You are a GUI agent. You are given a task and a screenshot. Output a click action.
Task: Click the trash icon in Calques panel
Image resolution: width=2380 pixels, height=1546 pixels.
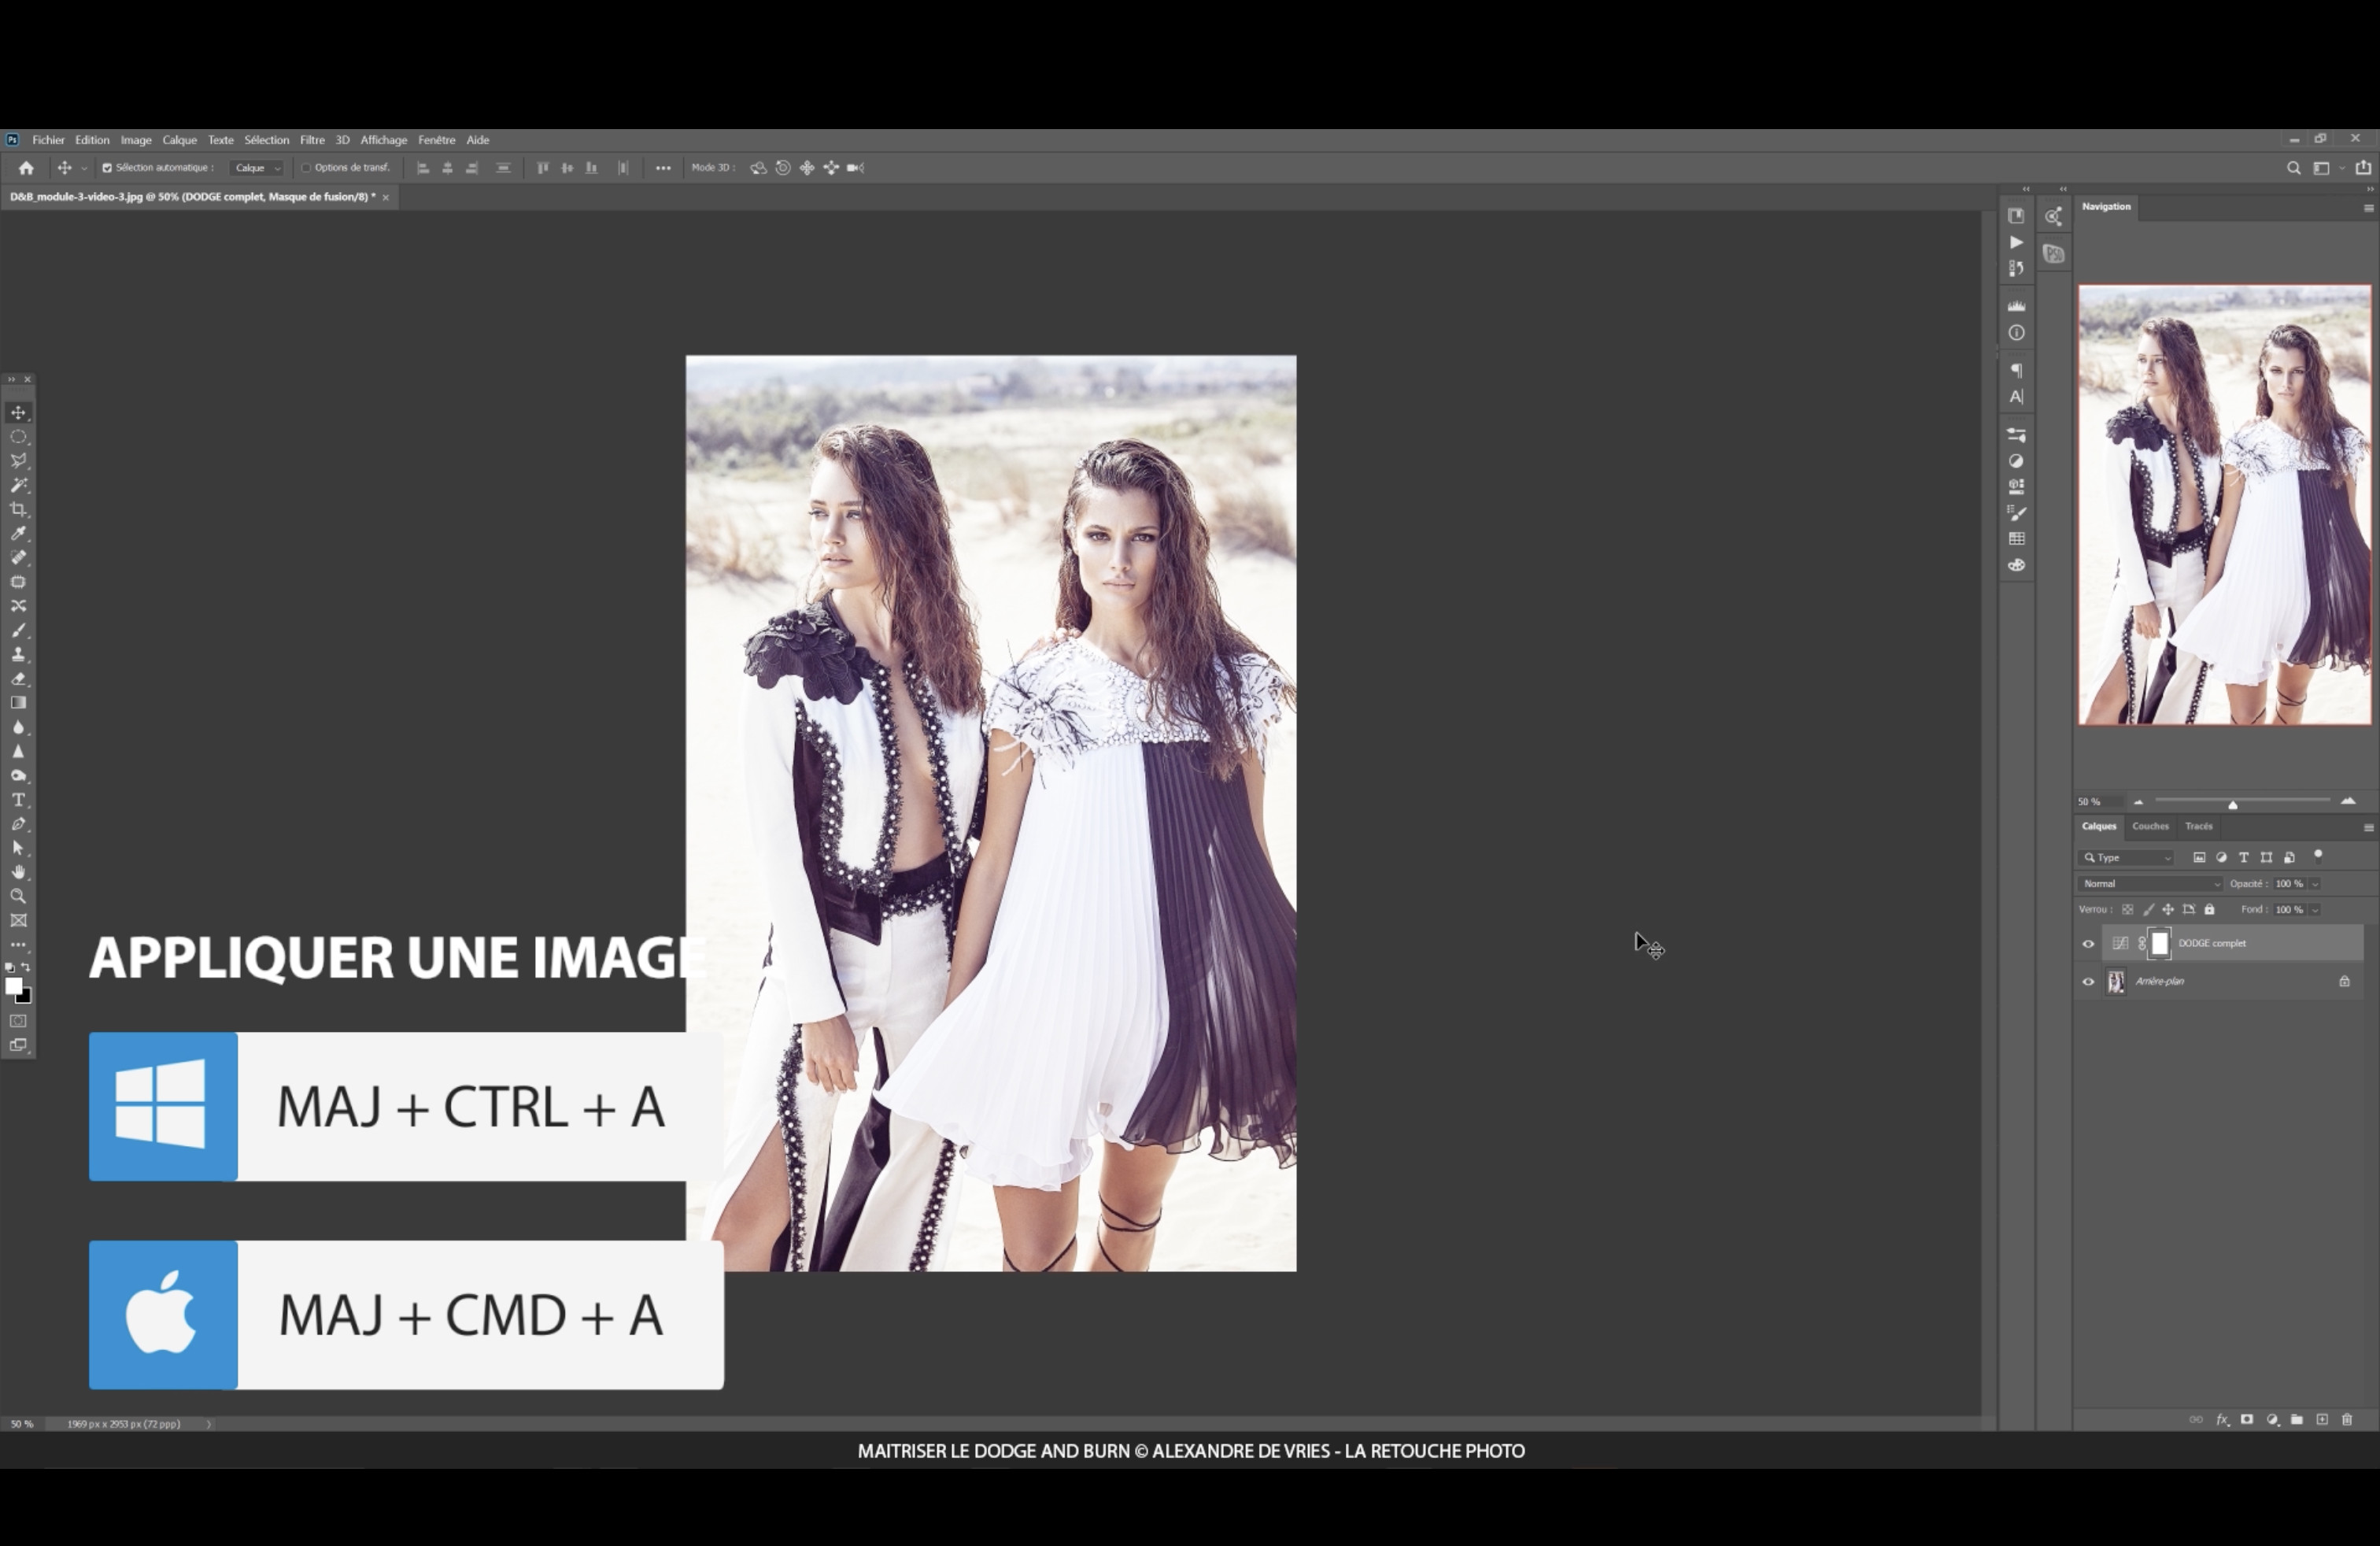pos(2347,1420)
